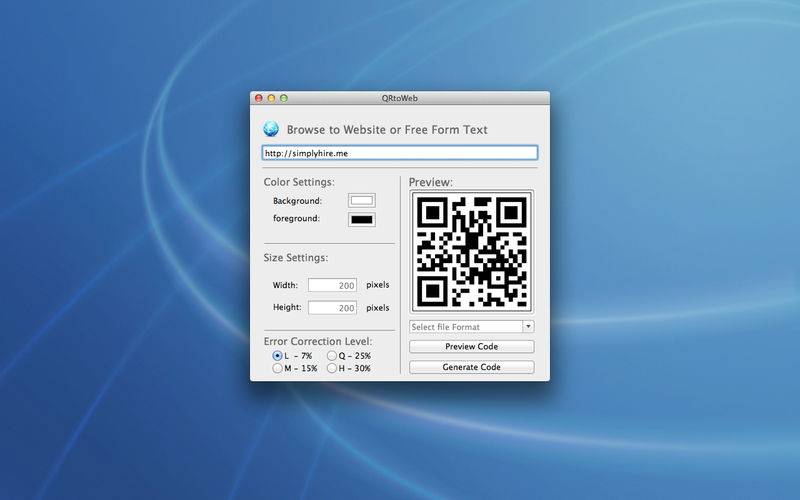The height and width of the screenshot is (500, 800).
Task: Select L - 7% error correction
Action: click(x=278, y=356)
